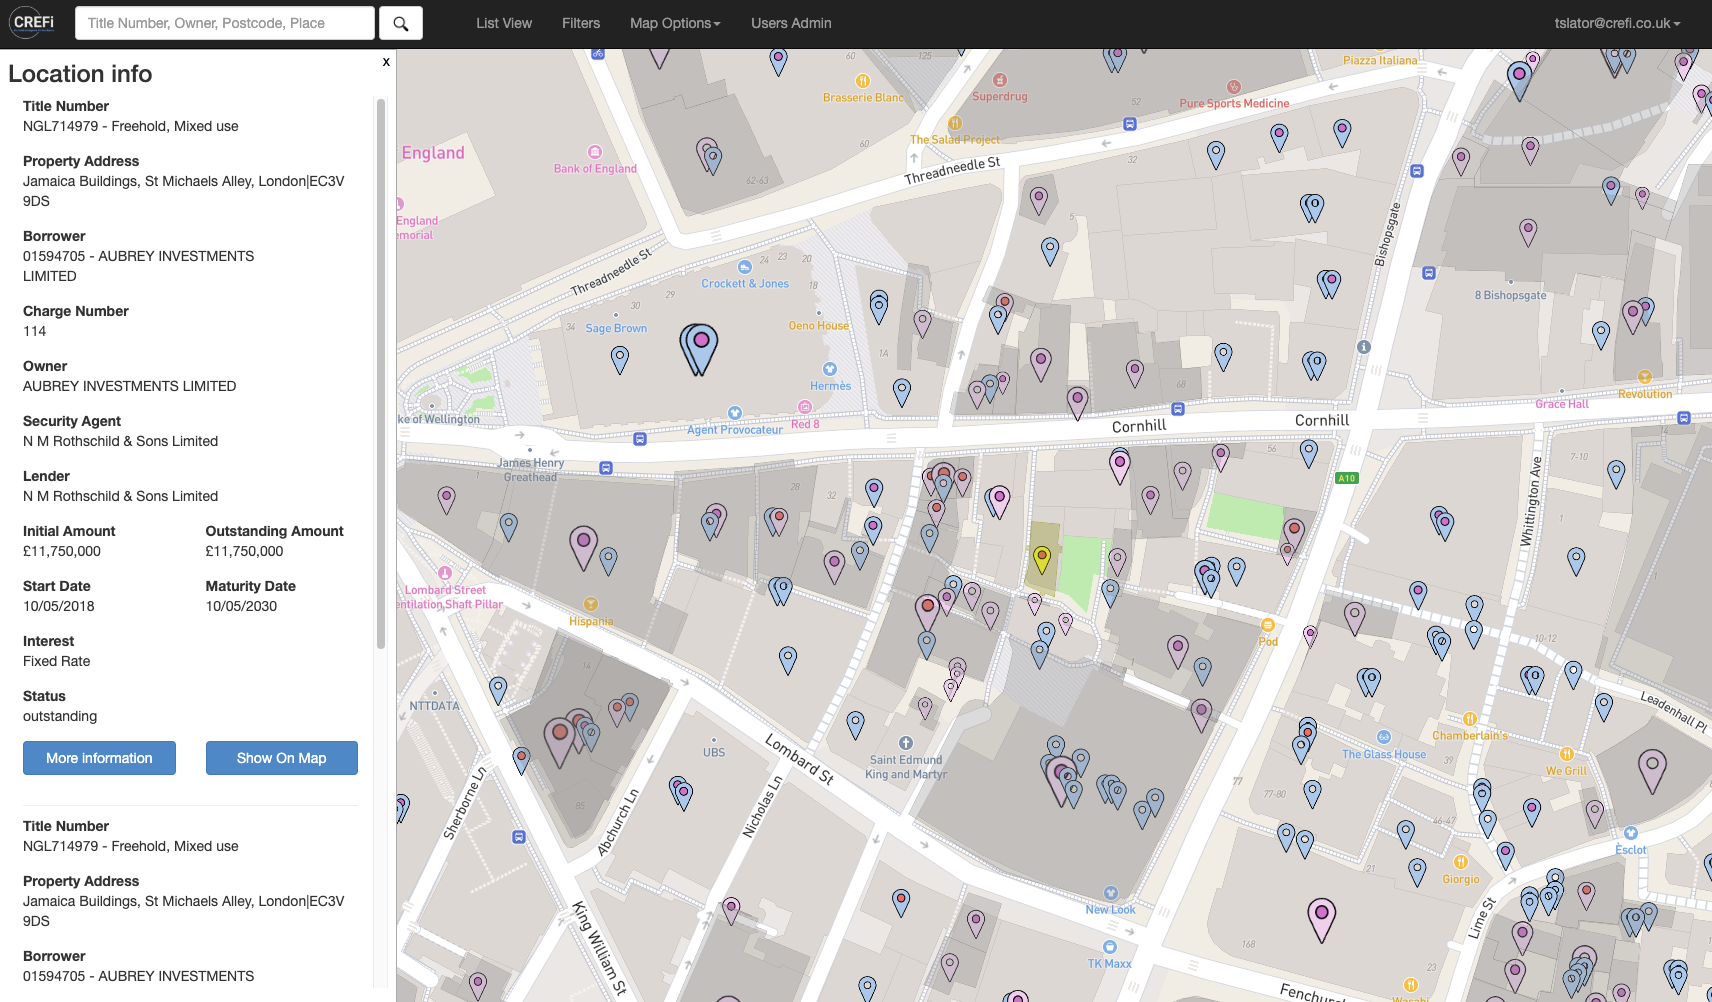Select the large purple pin near Leadenhall Pl
Viewport: 1712px width, 1002px height.
tap(1652, 772)
